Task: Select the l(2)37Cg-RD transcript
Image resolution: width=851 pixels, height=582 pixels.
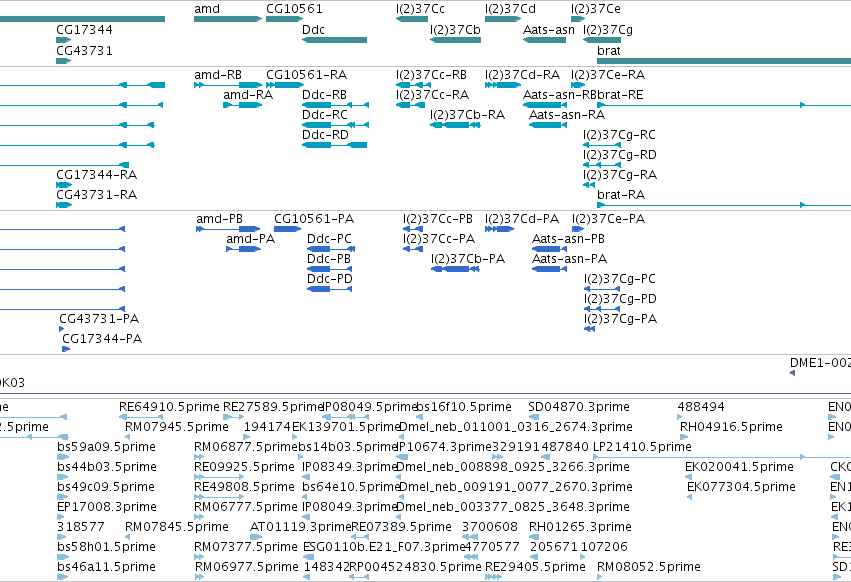Action: (x=602, y=165)
